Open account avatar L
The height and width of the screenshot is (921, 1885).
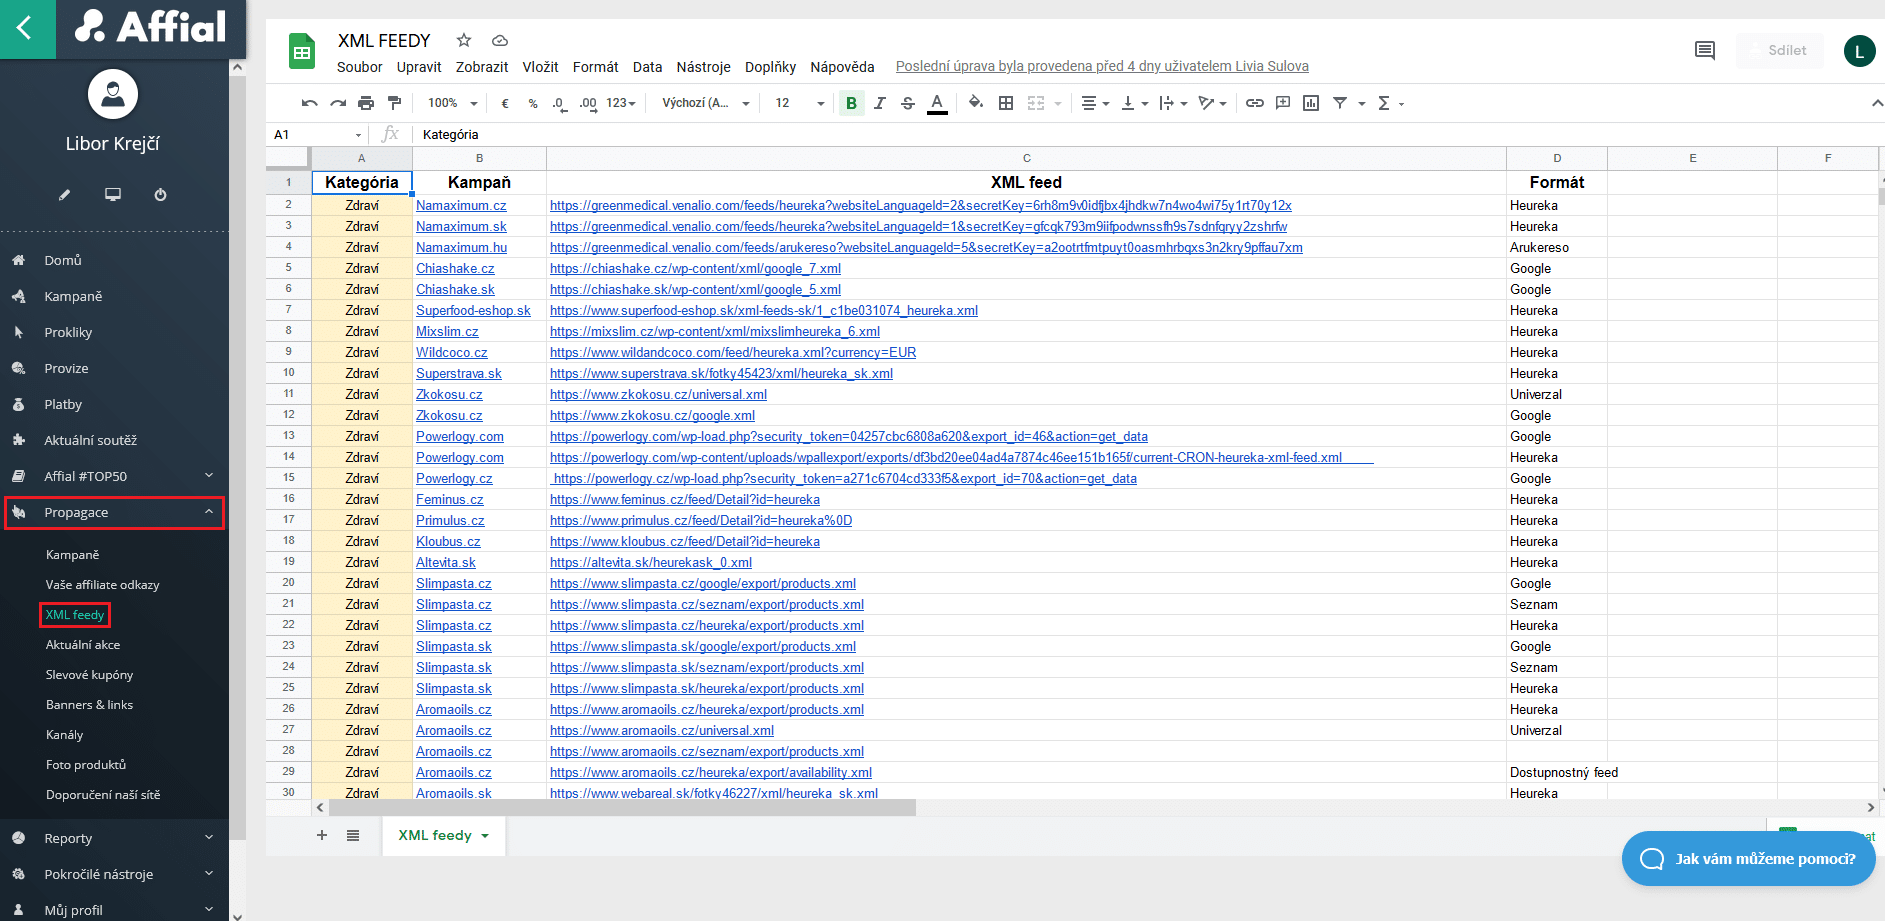[1860, 51]
